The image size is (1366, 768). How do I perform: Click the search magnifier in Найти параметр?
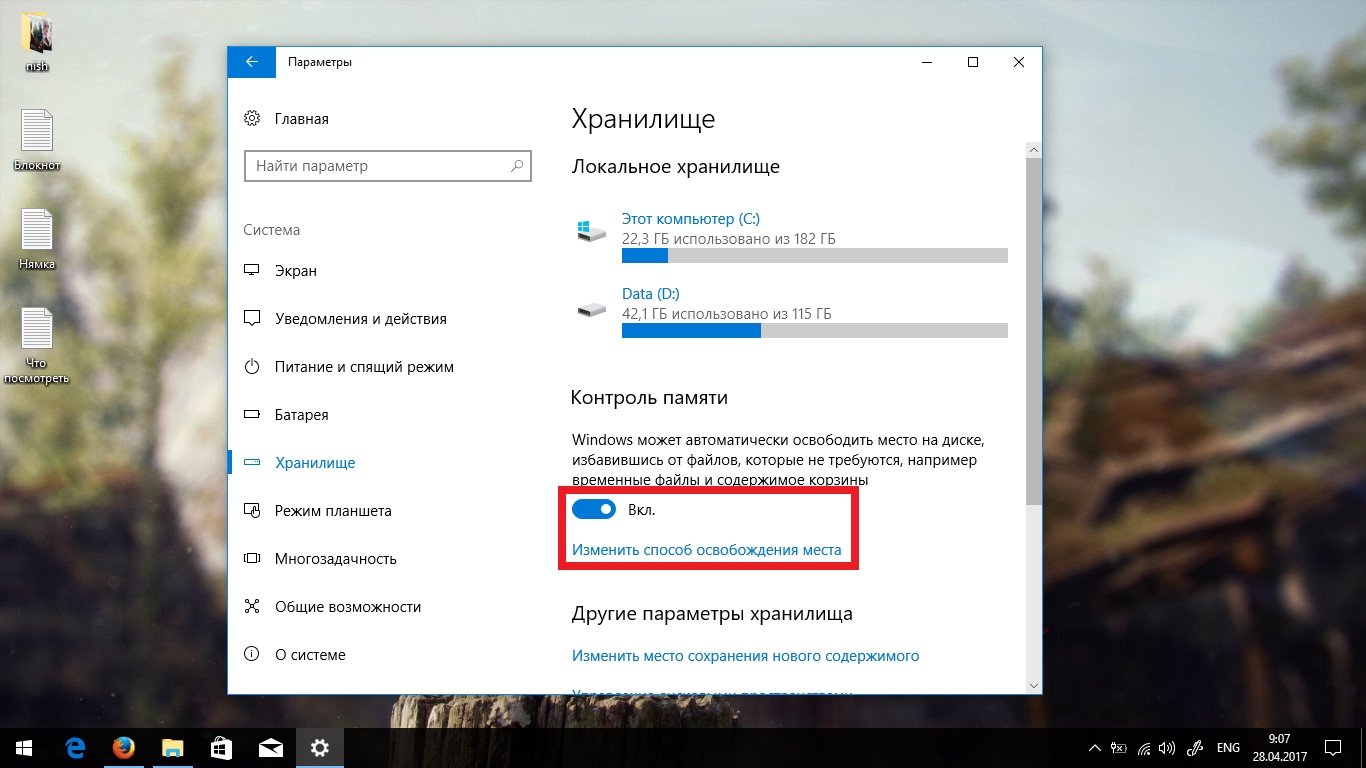517,166
